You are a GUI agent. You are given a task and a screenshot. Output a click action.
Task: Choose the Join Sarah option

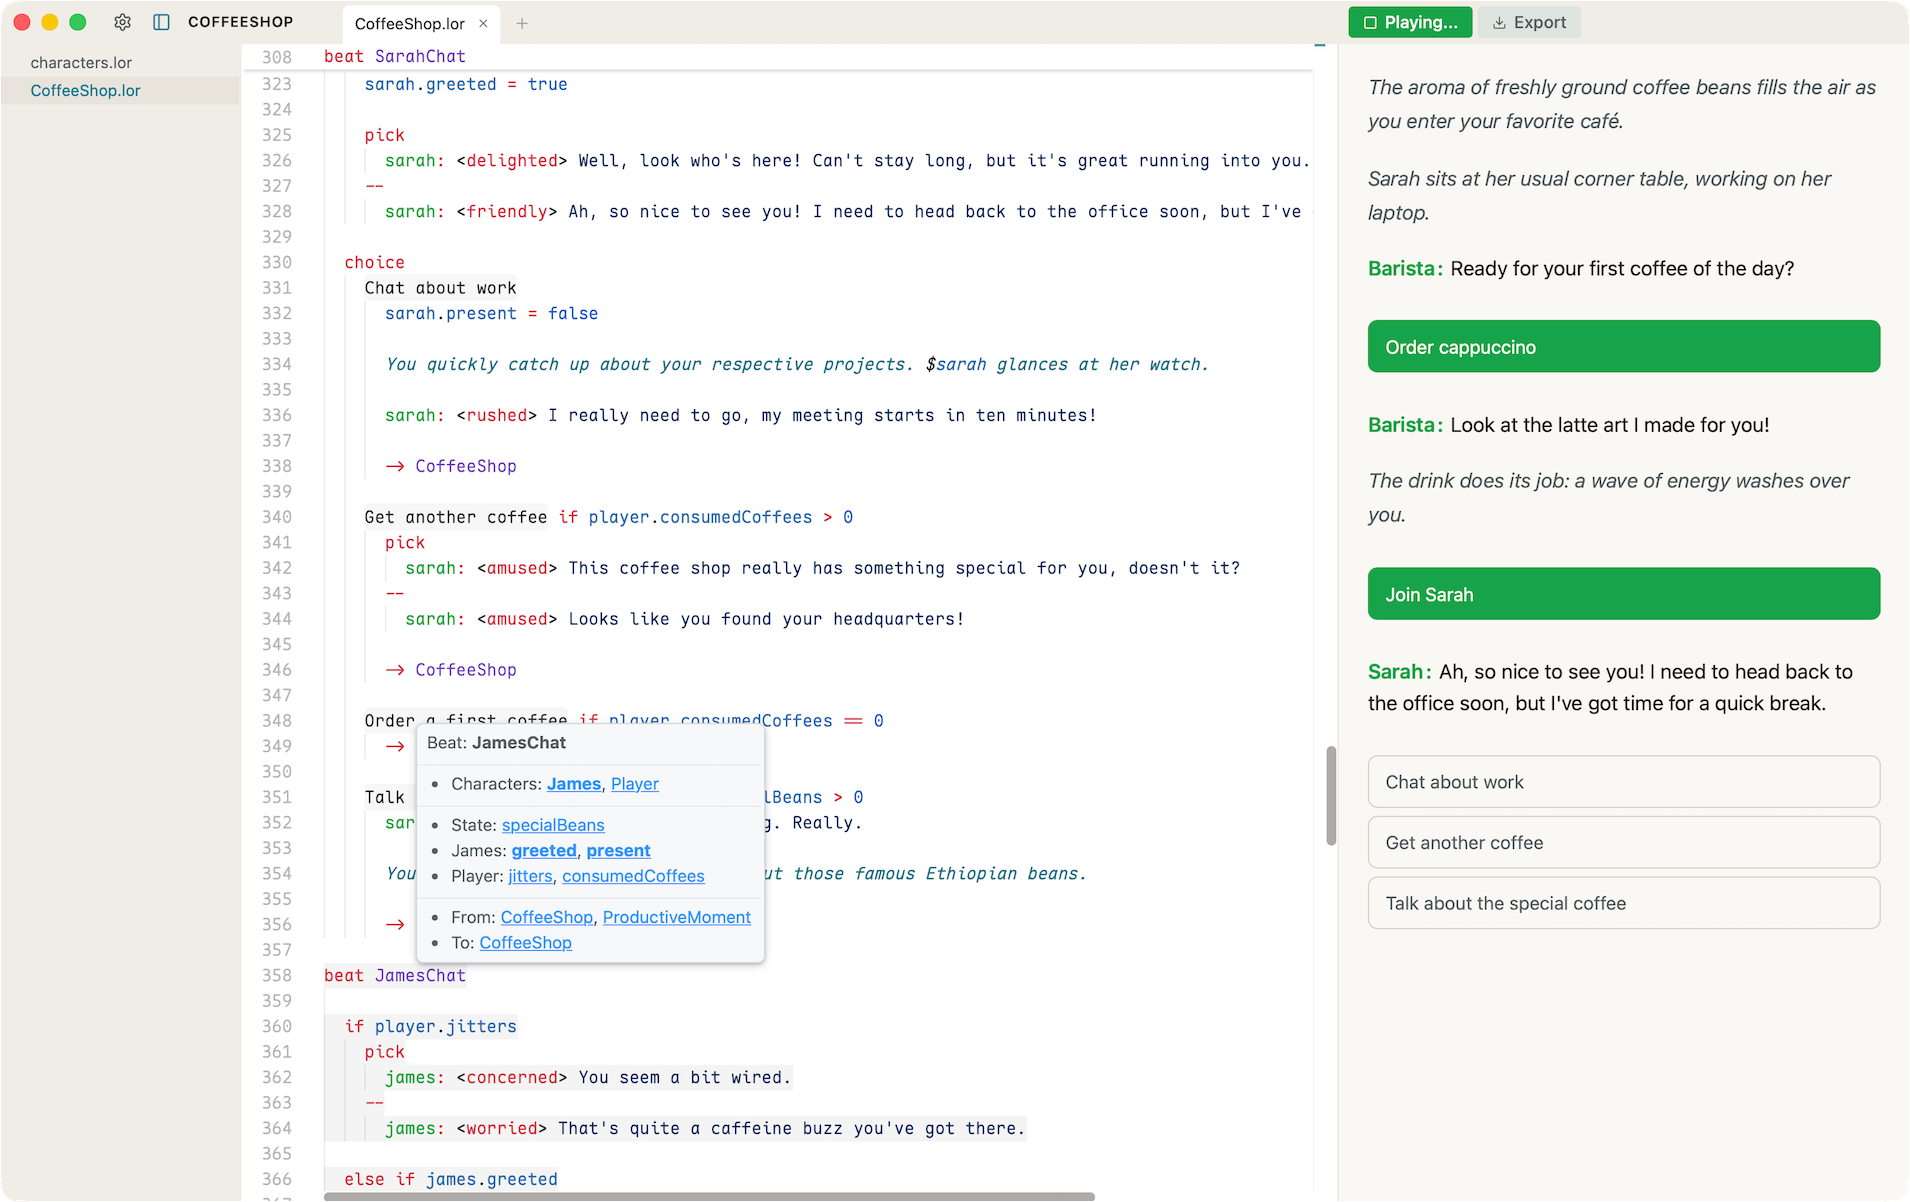click(1623, 594)
